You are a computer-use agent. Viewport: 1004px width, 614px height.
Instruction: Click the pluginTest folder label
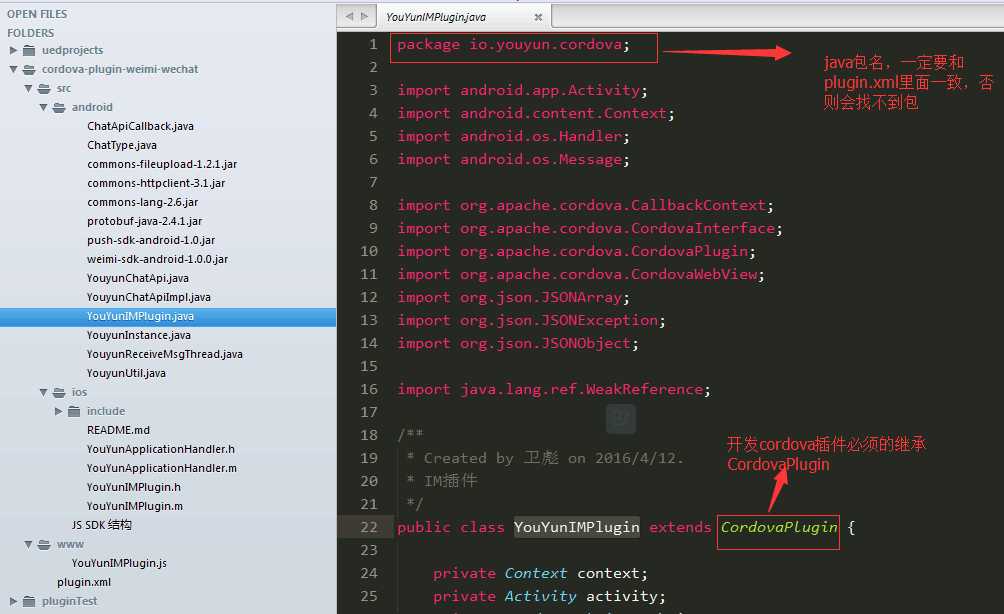click(x=70, y=601)
